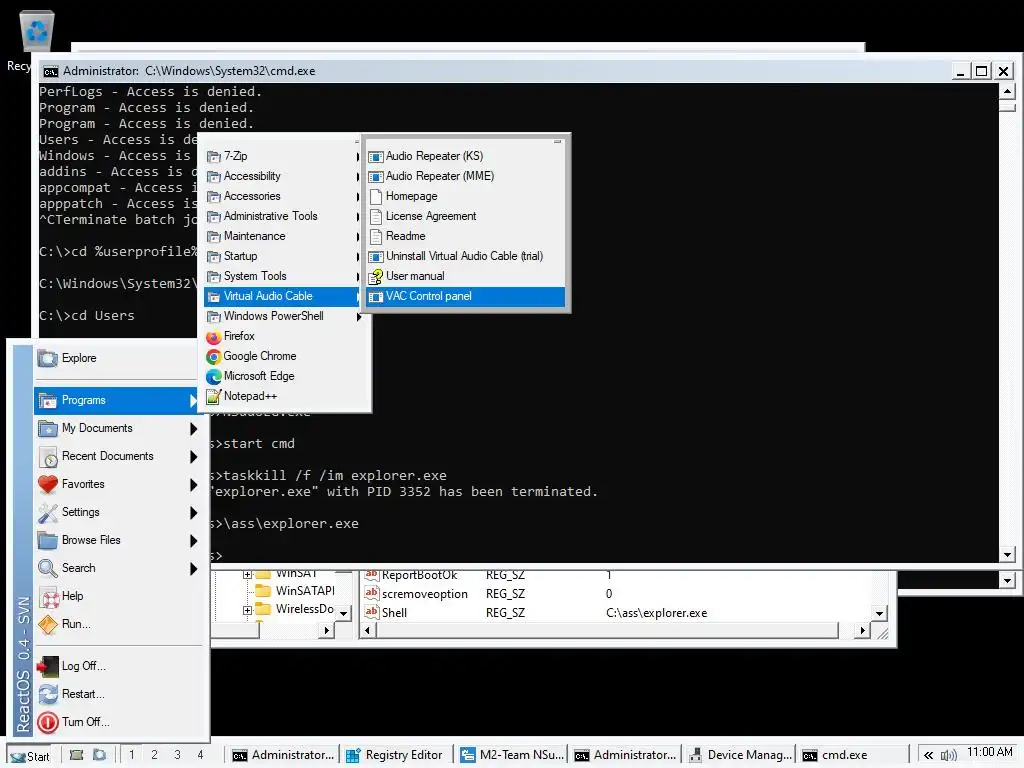Open the Accessibility program folder
Viewport: 1024px width, 768px height.
(x=283, y=176)
